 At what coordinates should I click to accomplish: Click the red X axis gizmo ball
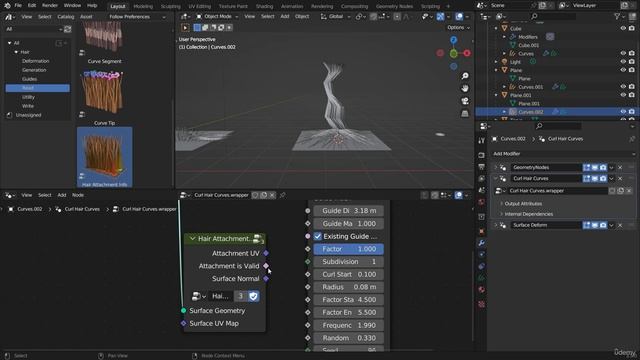pos(467,53)
